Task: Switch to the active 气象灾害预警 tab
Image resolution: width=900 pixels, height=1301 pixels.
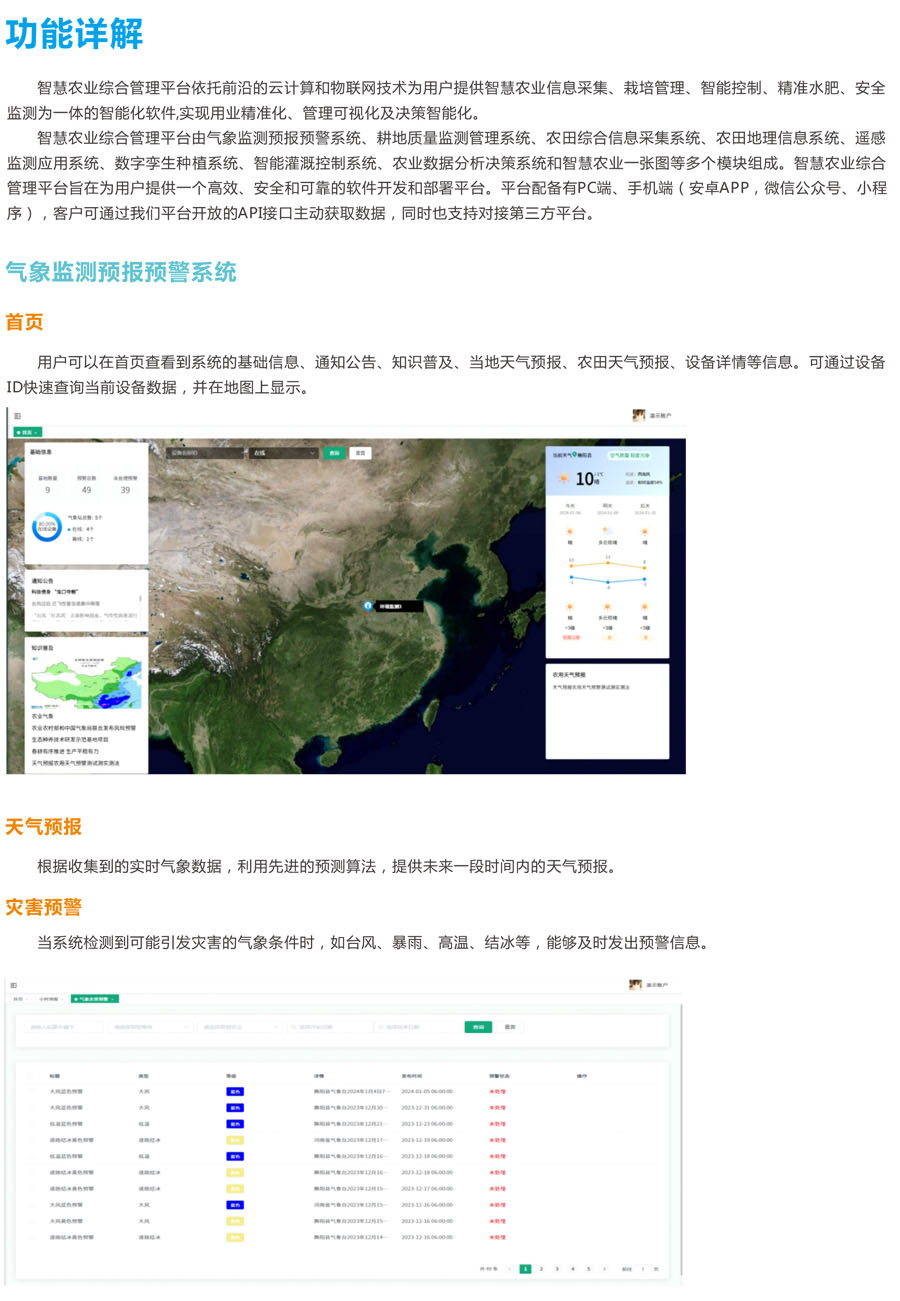Action: point(94,999)
